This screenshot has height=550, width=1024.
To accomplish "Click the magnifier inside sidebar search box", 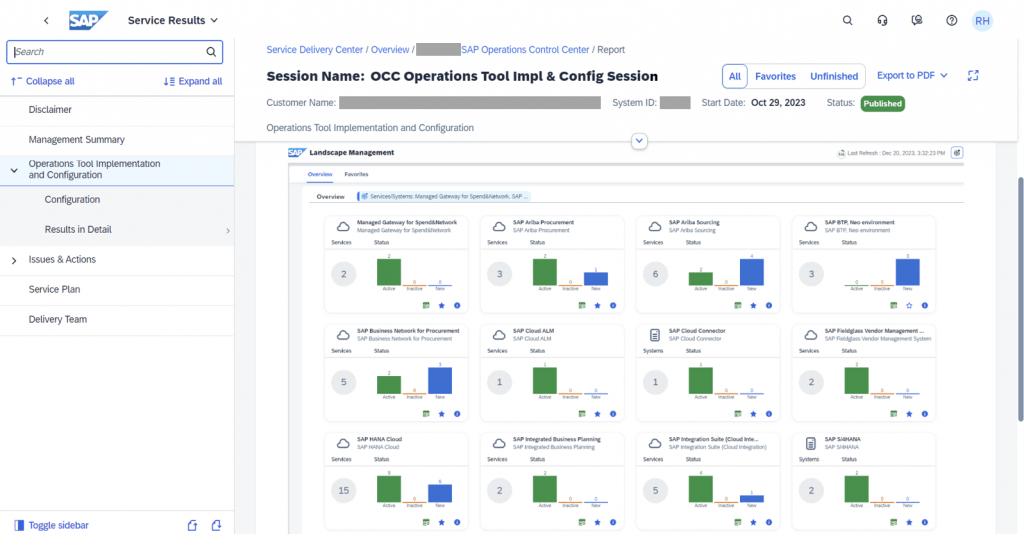I will 211,52.
